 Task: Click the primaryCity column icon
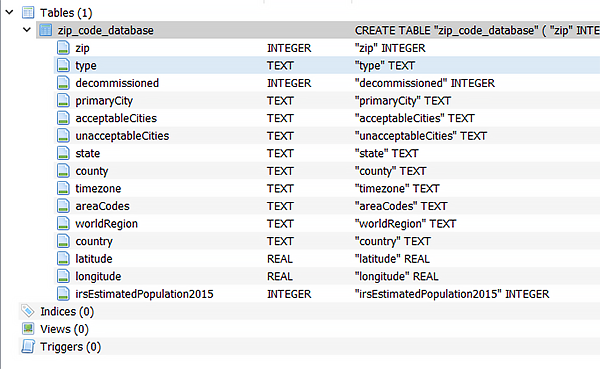(x=63, y=101)
